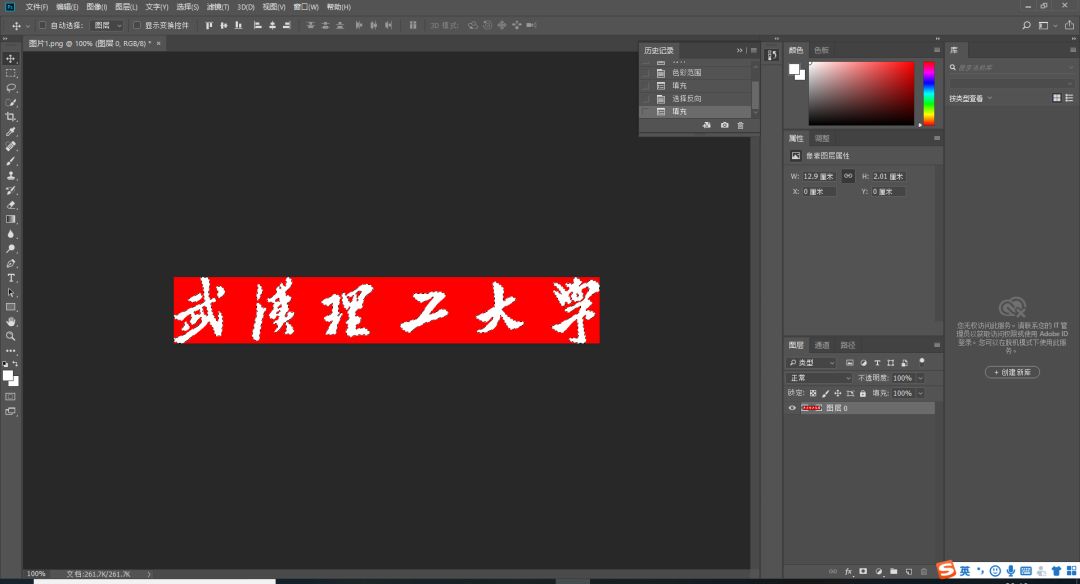Enable the 显示变换控件 checkbox
Image resolution: width=1080 pixels, height=584 pixels.
(137, 25)
